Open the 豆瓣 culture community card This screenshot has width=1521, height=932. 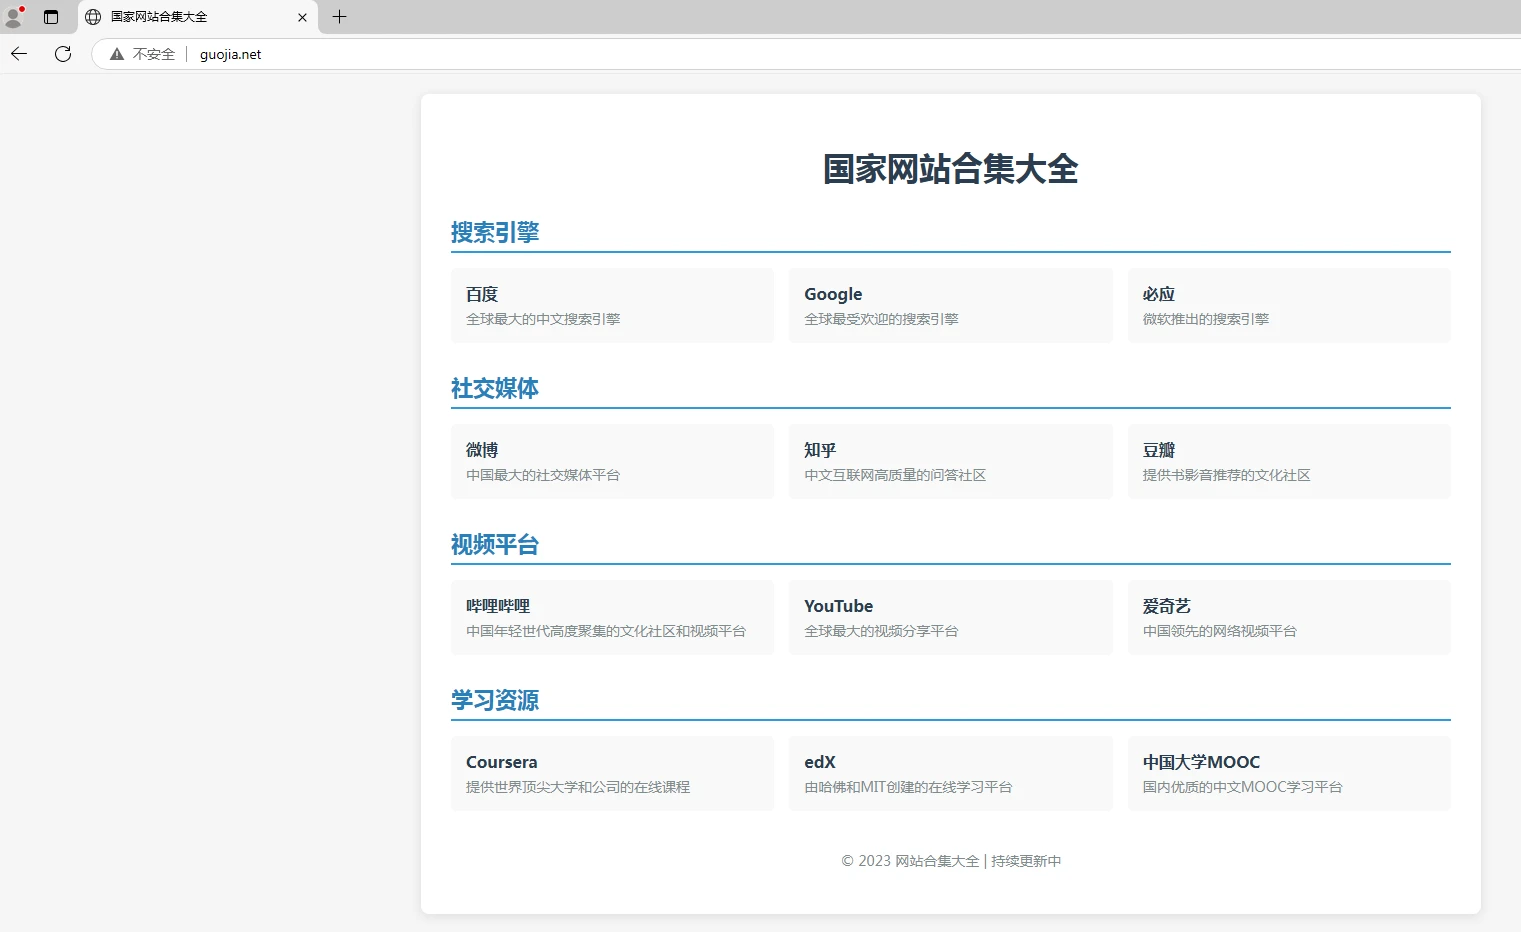(x=1288, y=461)
